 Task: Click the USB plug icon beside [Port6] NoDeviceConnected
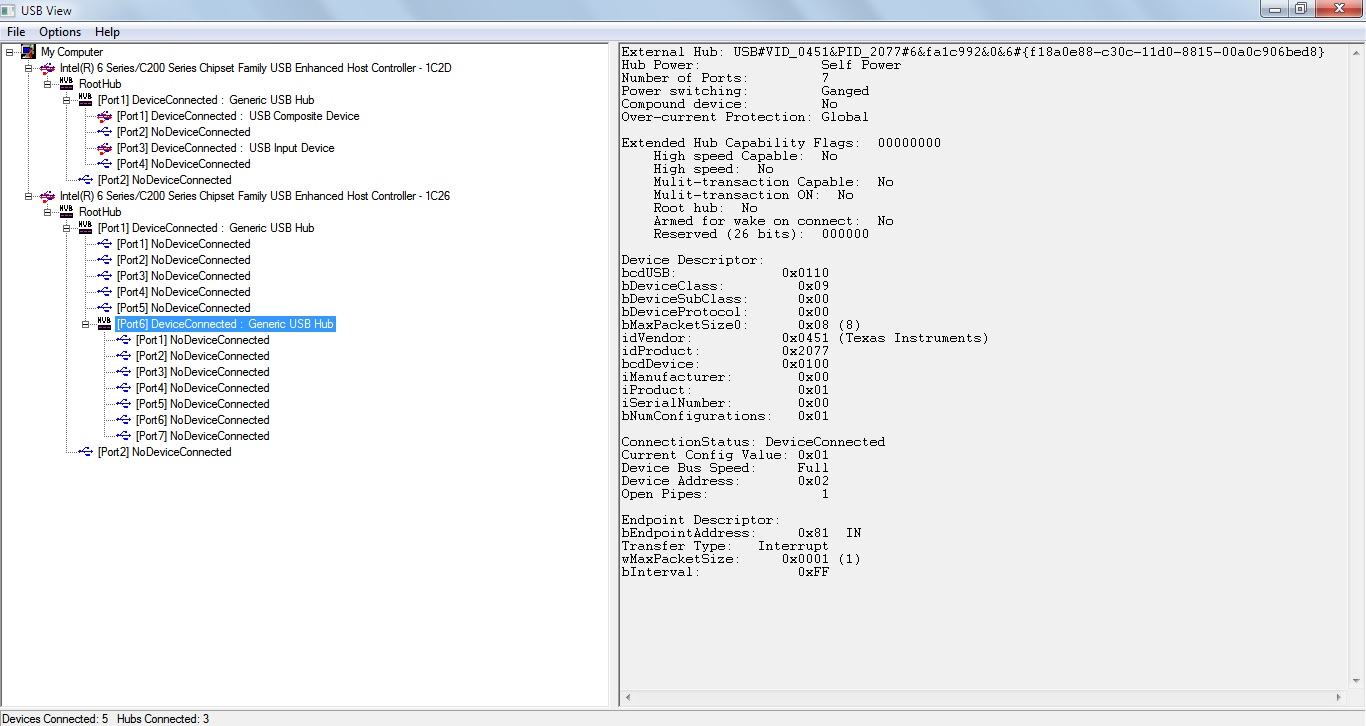click(x=124, y=420)
